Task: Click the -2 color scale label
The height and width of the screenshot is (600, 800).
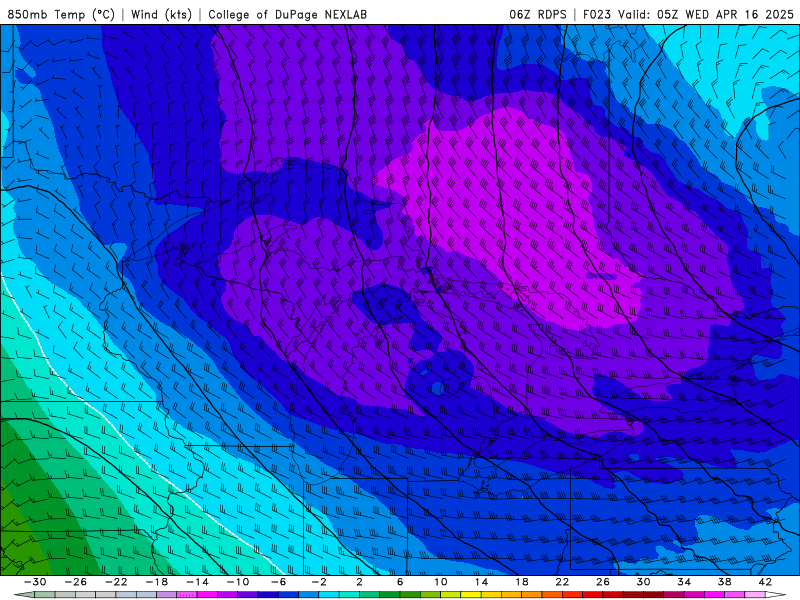Action: pos(319,582)
